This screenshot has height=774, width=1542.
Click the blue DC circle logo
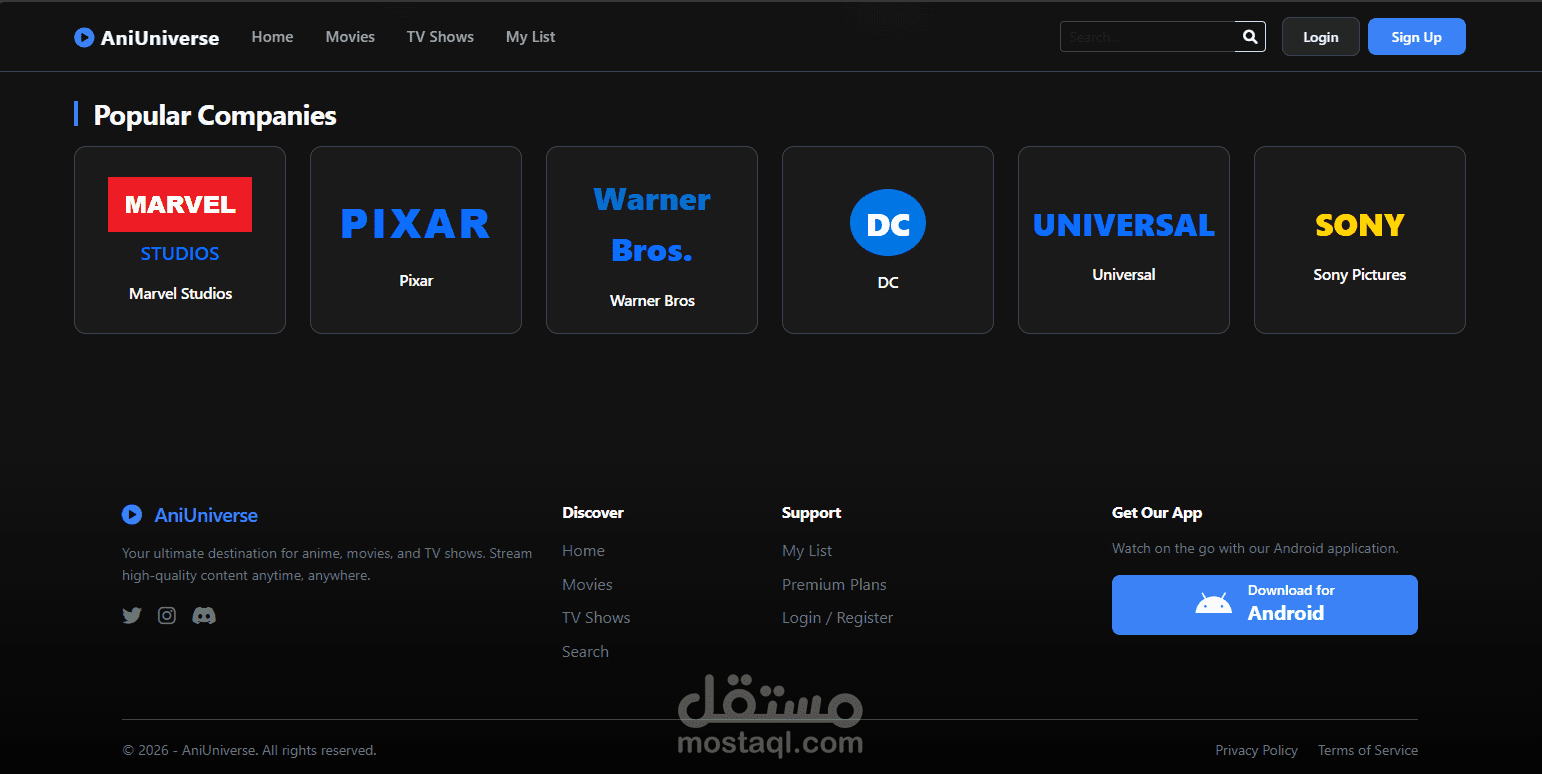[888, 223]
